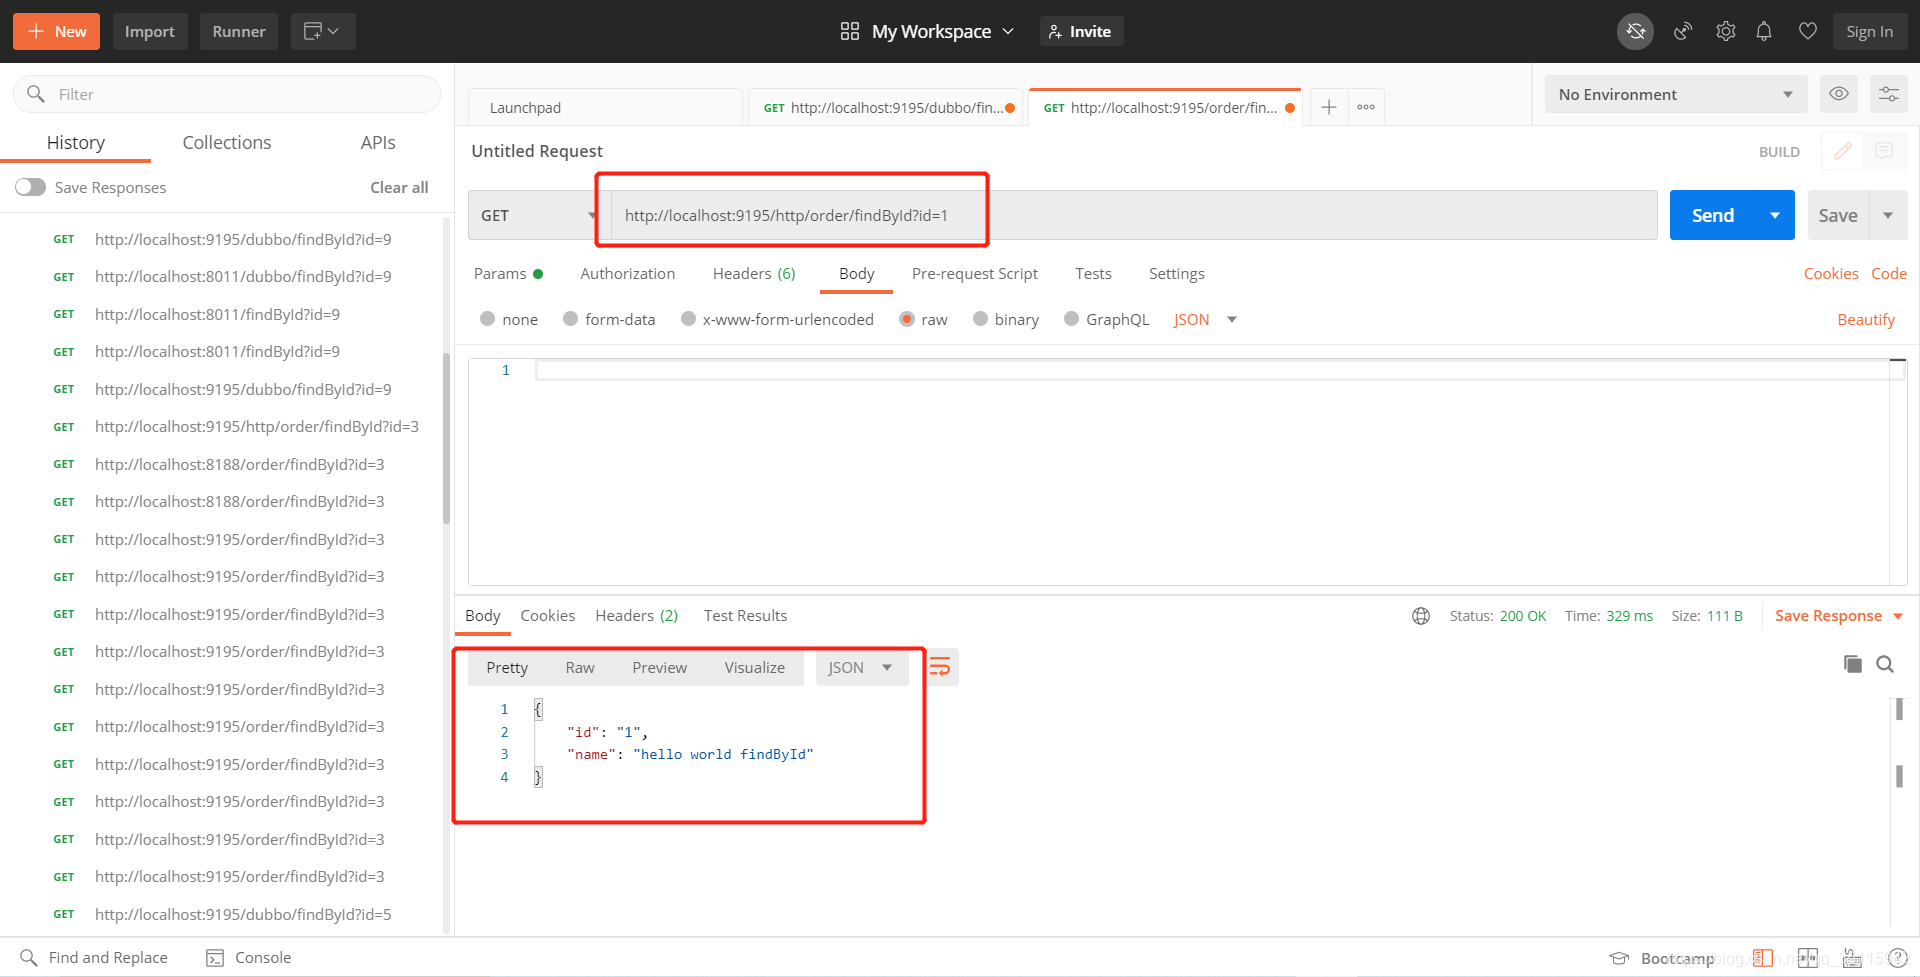Viewport: 1920px width, 977px height.
Task: Open the Authorization request tab
Action: point(627,274)
